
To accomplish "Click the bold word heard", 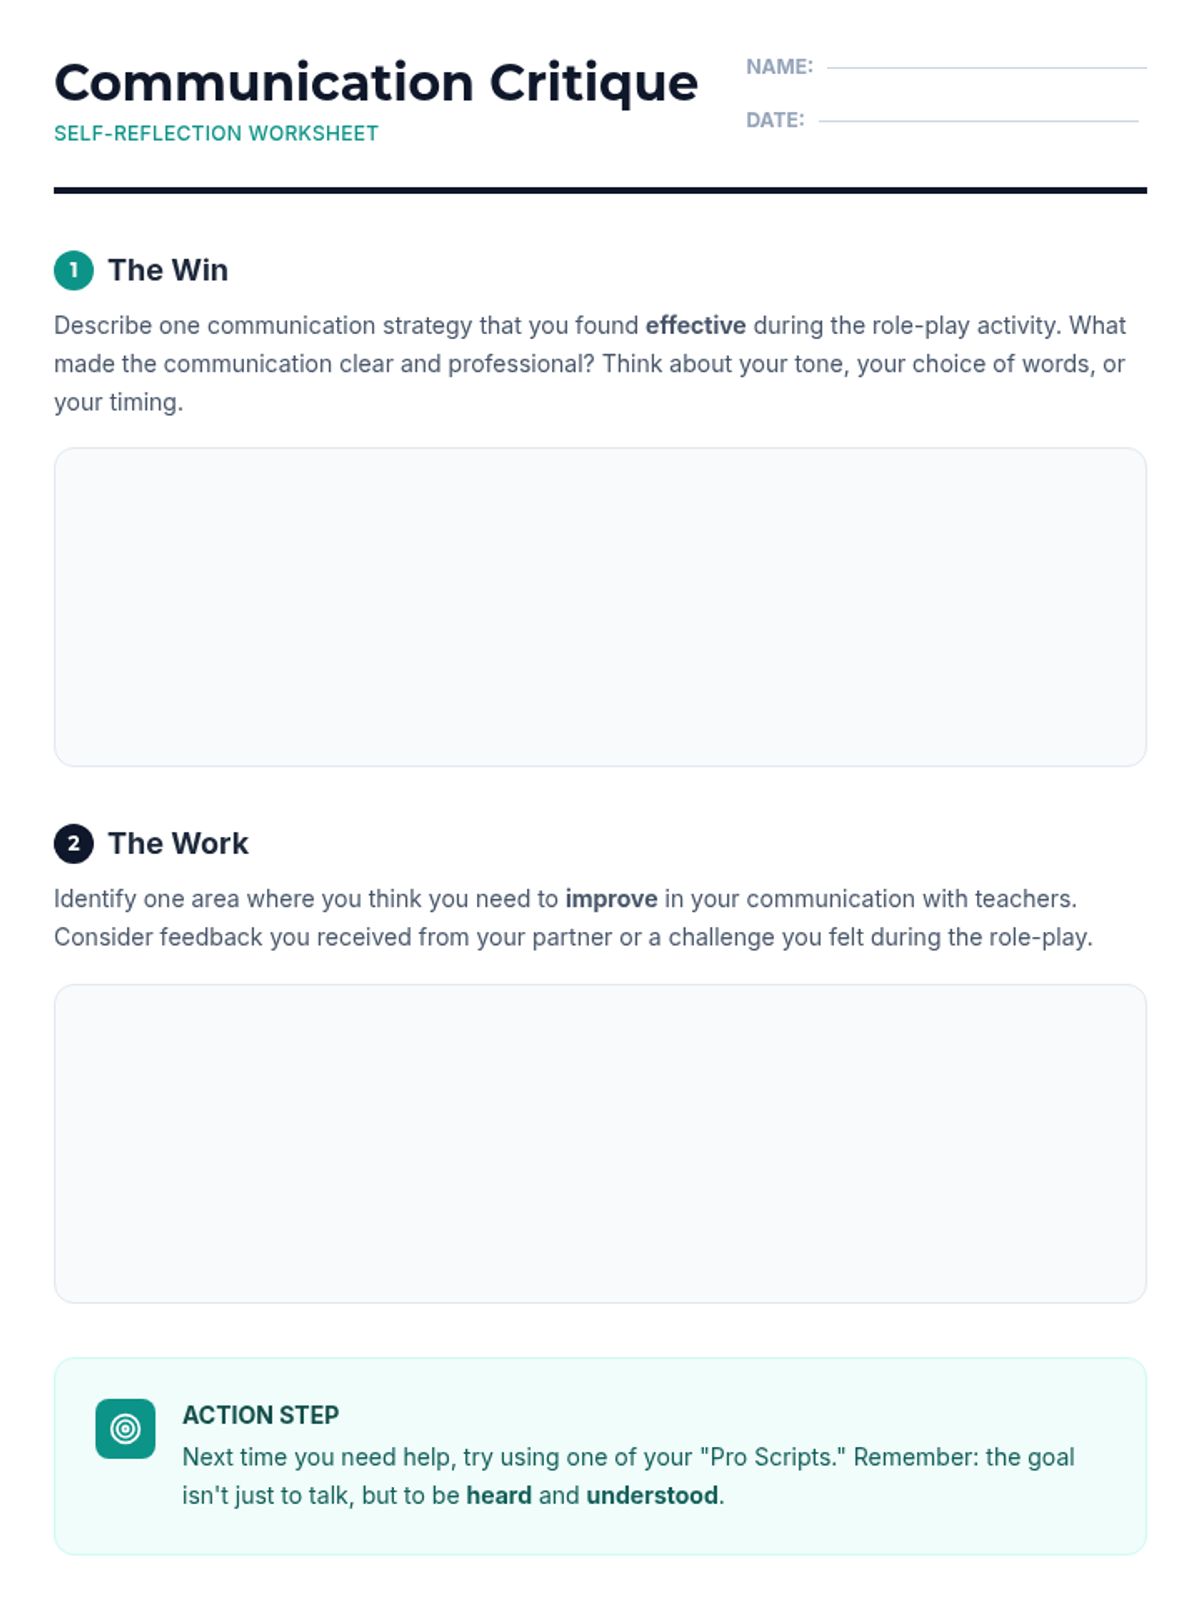I will (x=498, y=1495).
